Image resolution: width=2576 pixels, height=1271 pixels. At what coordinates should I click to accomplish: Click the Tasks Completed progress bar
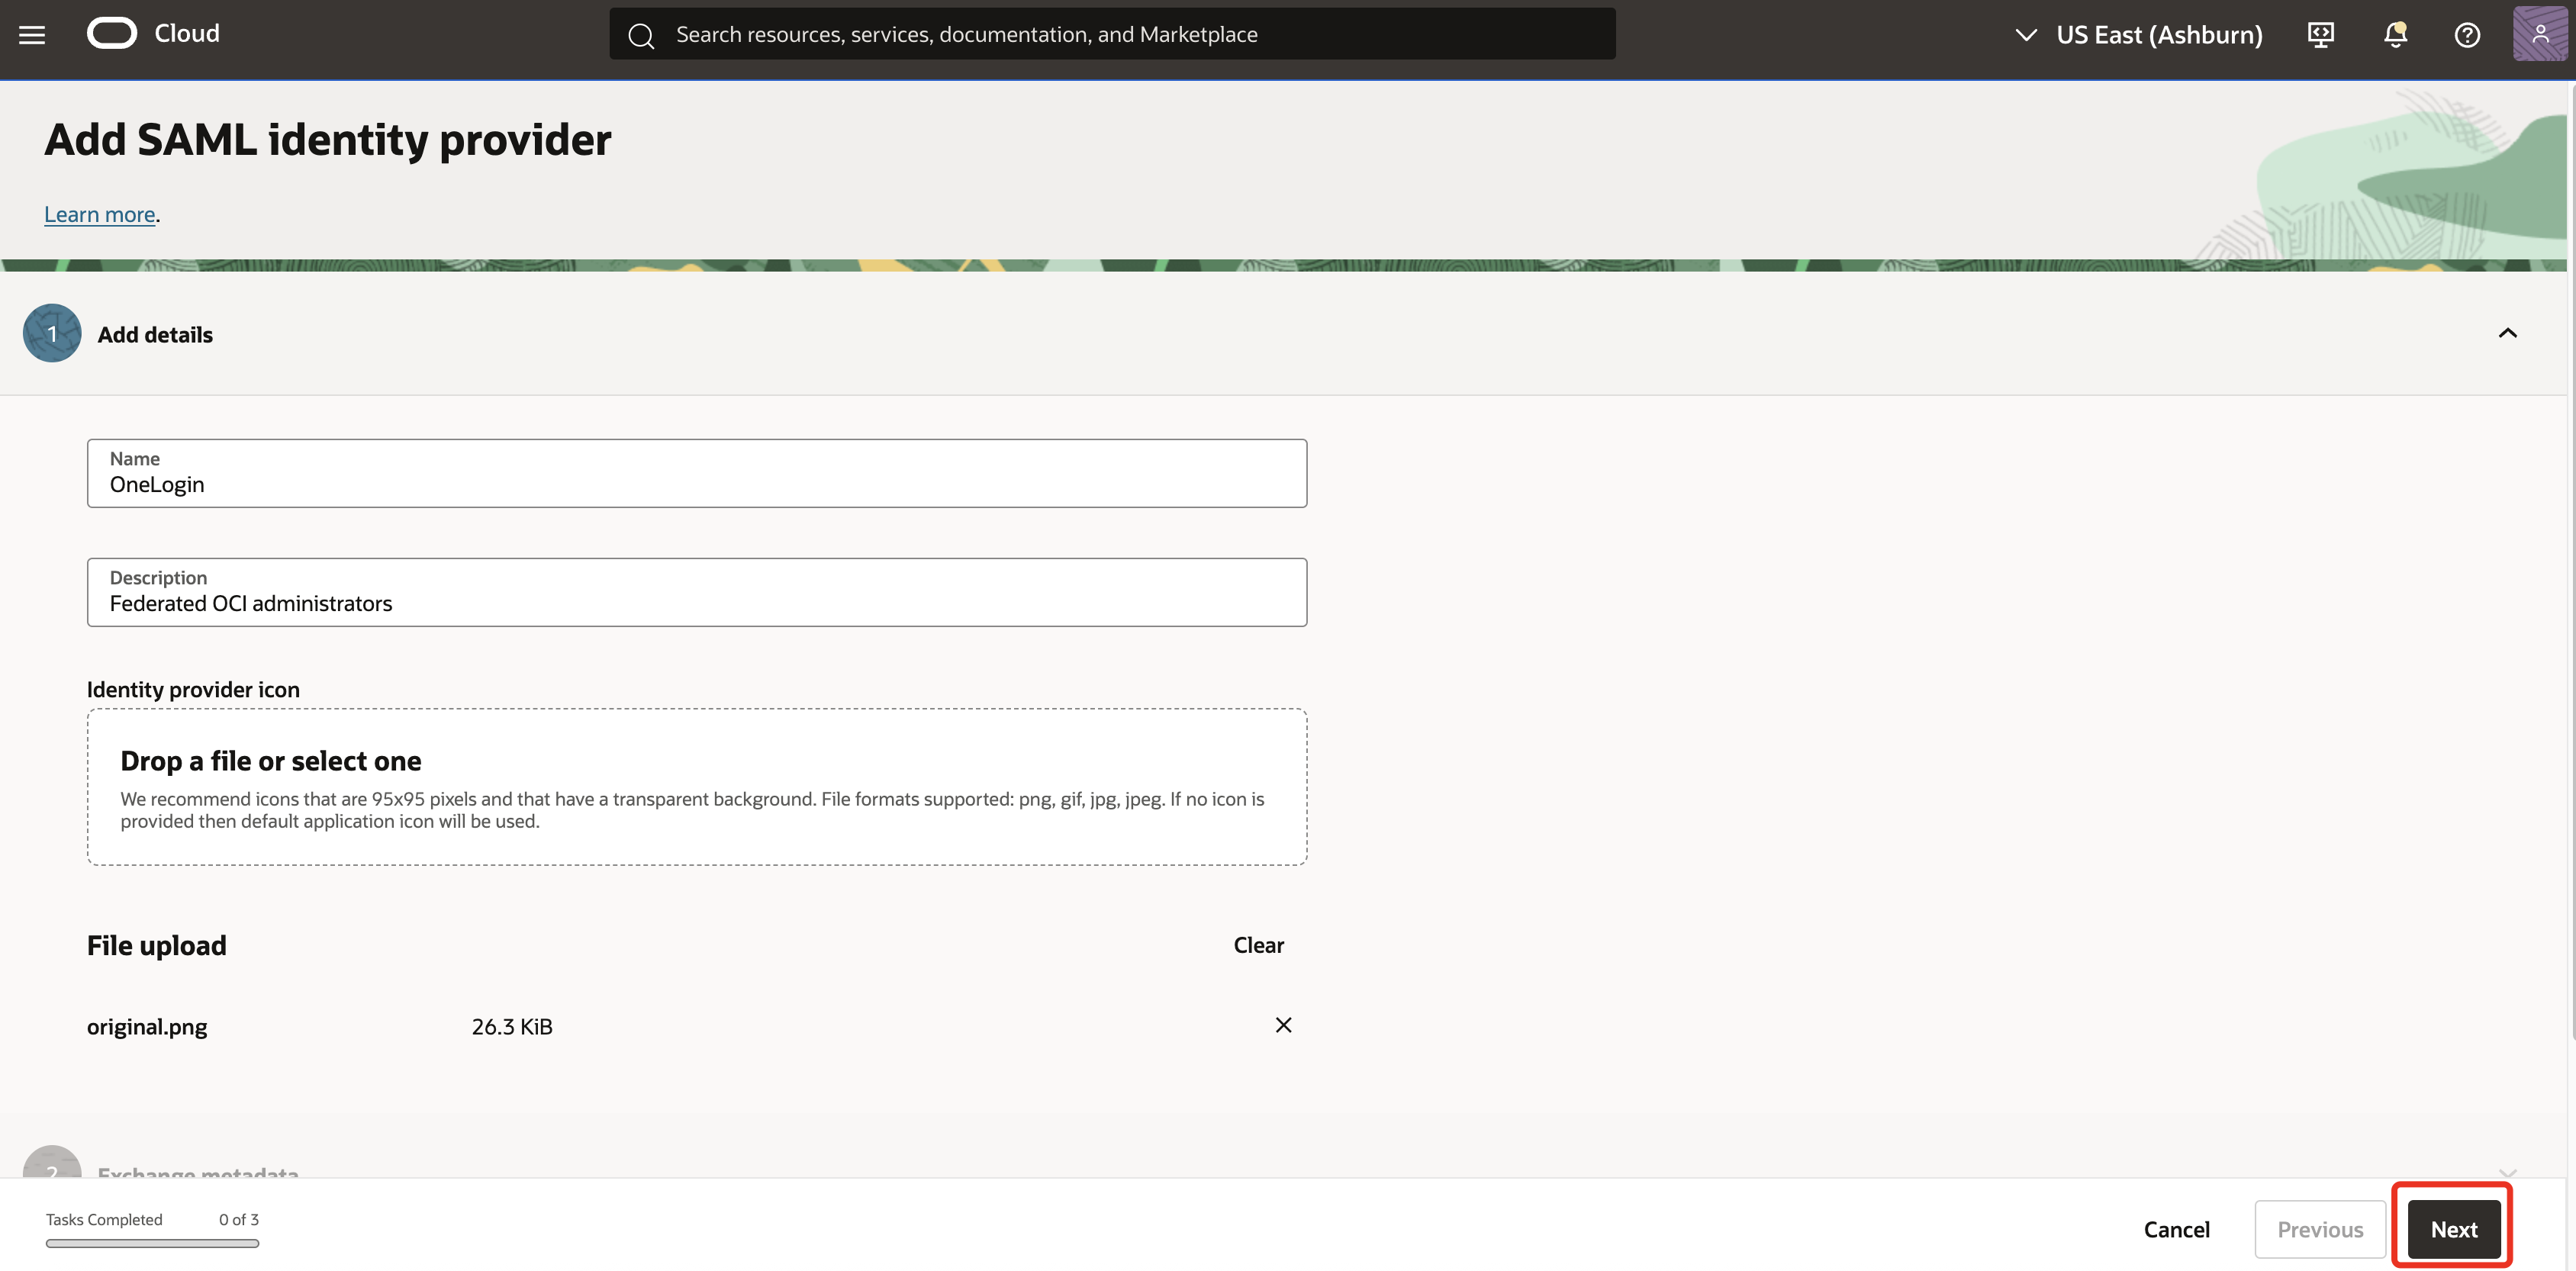(x=152, y=1244)
